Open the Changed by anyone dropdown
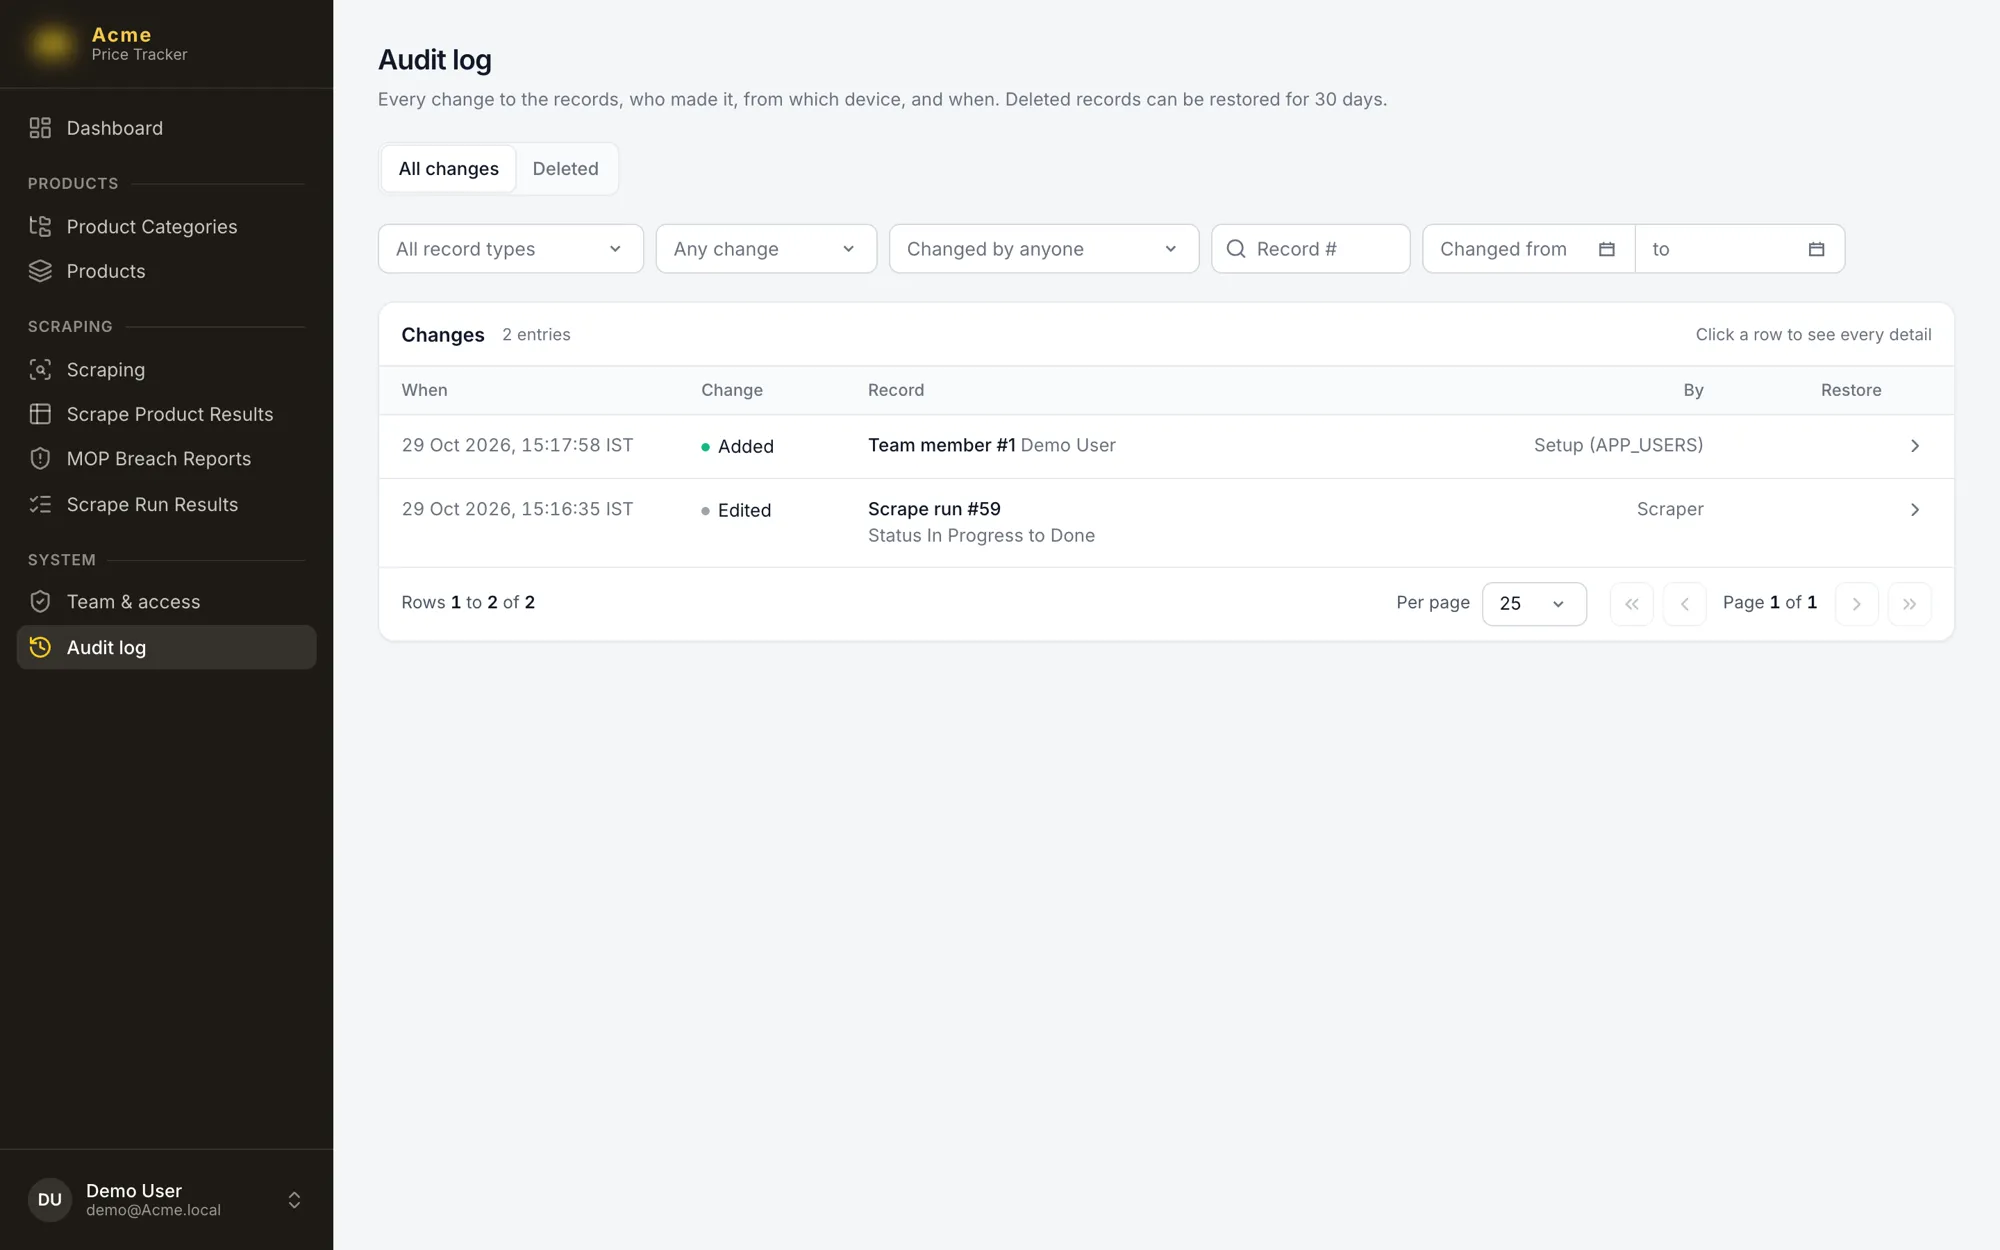 1044,249
